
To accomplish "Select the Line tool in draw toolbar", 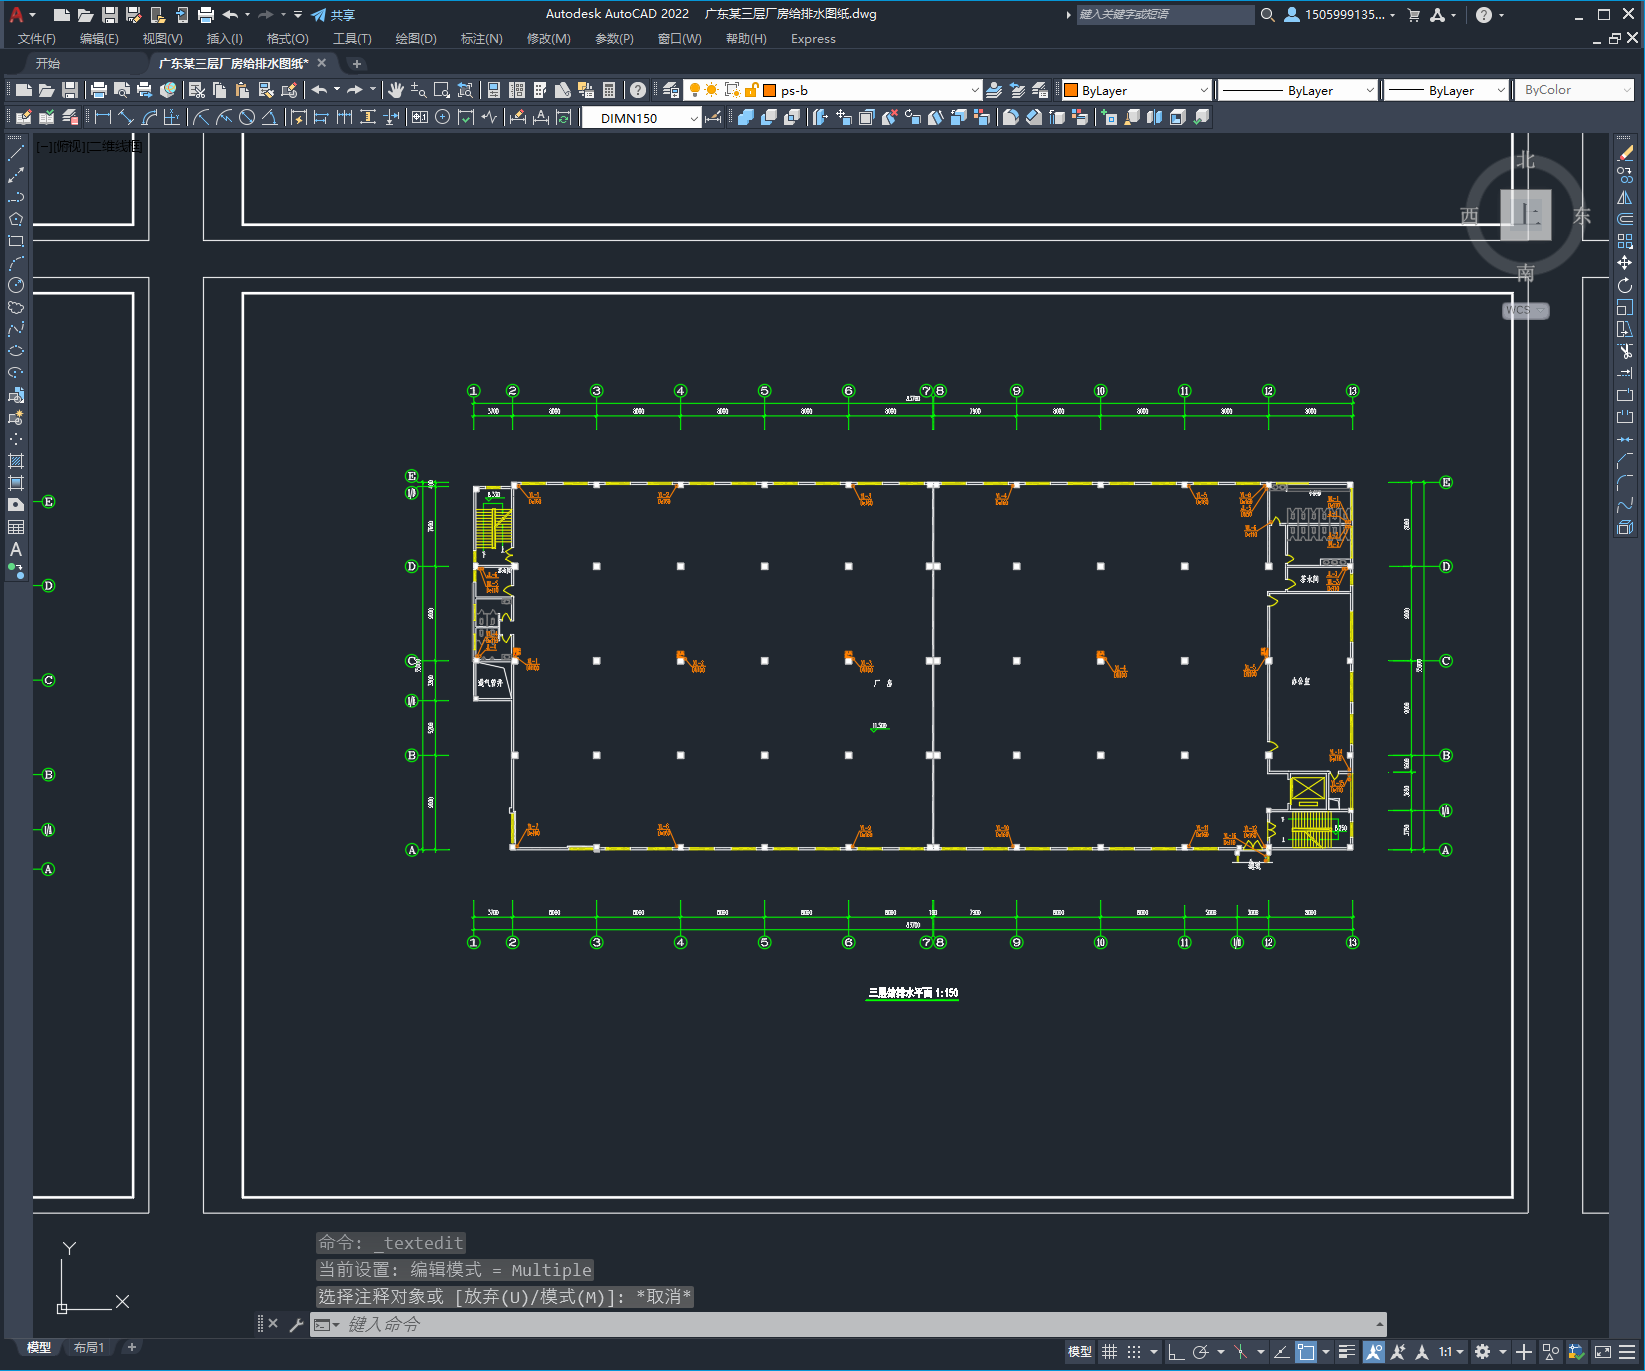I will 16,153.
